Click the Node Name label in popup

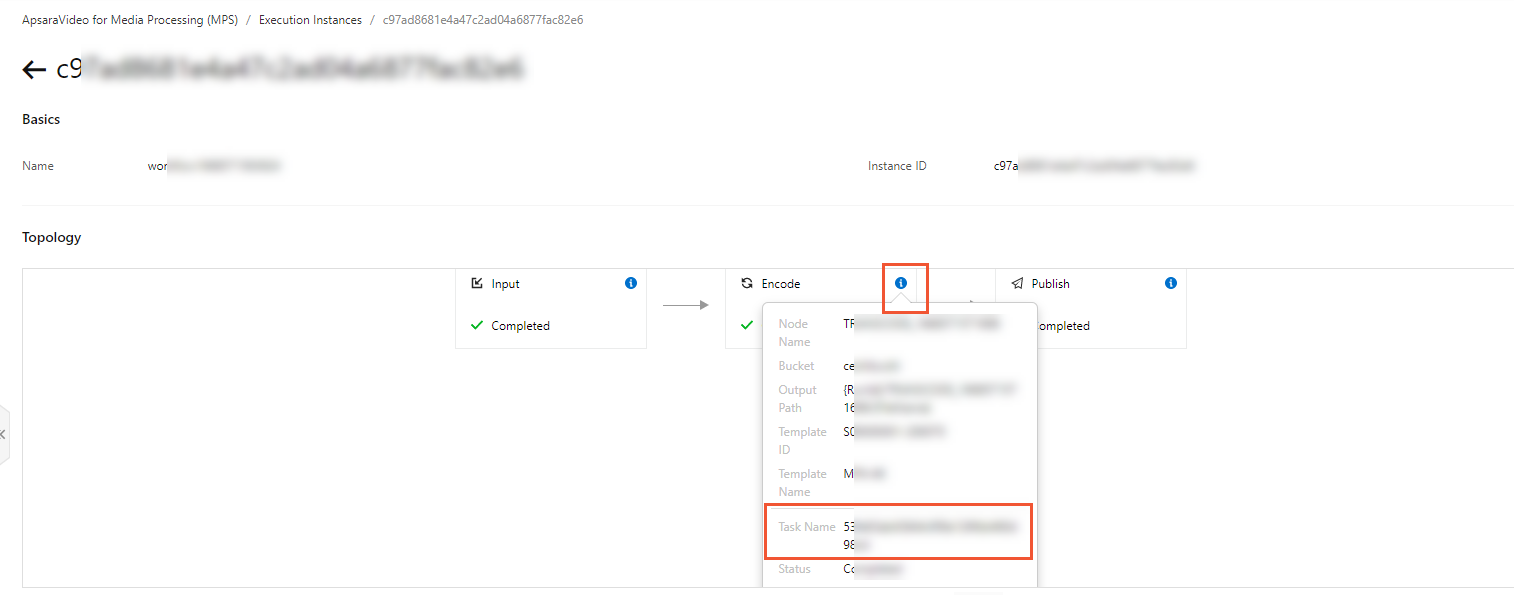(794, 333)
